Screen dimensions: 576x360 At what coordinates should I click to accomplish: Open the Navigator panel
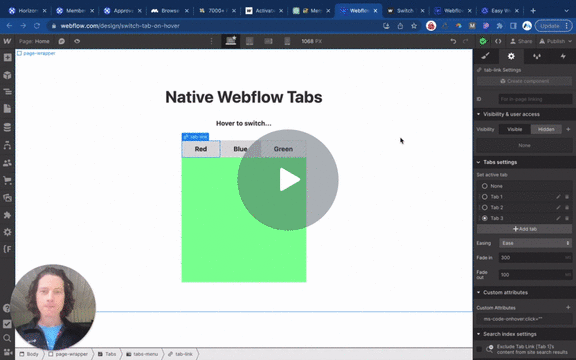[x=7, y=92]
